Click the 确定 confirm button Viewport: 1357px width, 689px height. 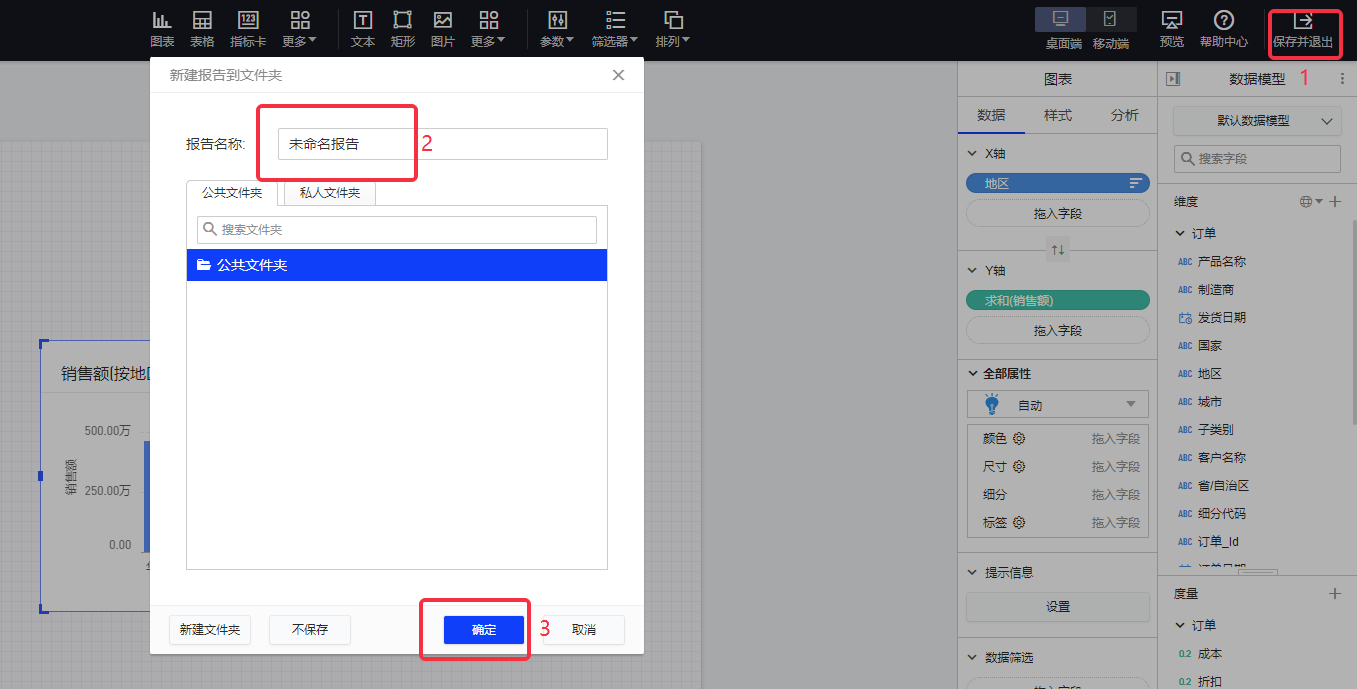(483, 630)
